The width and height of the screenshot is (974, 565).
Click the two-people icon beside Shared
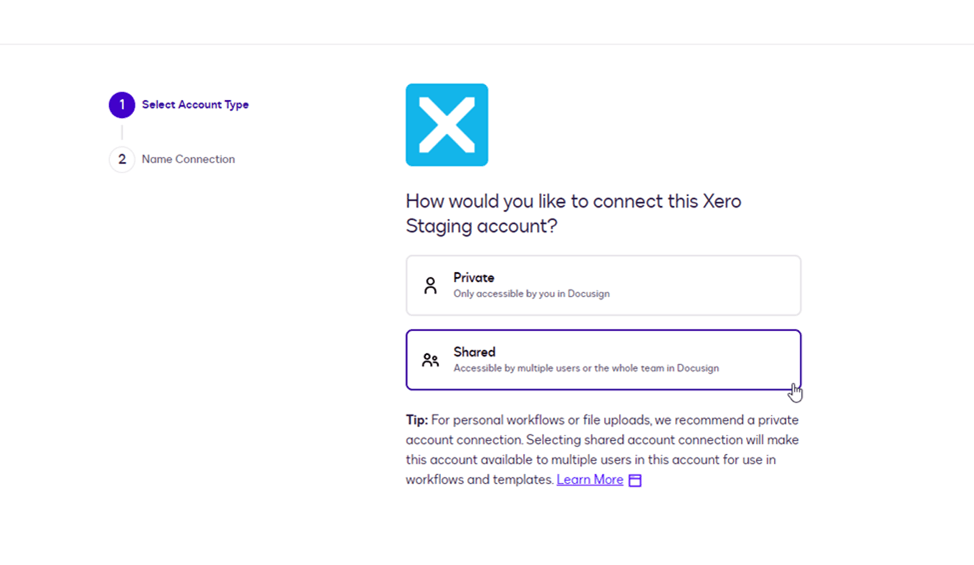click(x=430, y=360)
